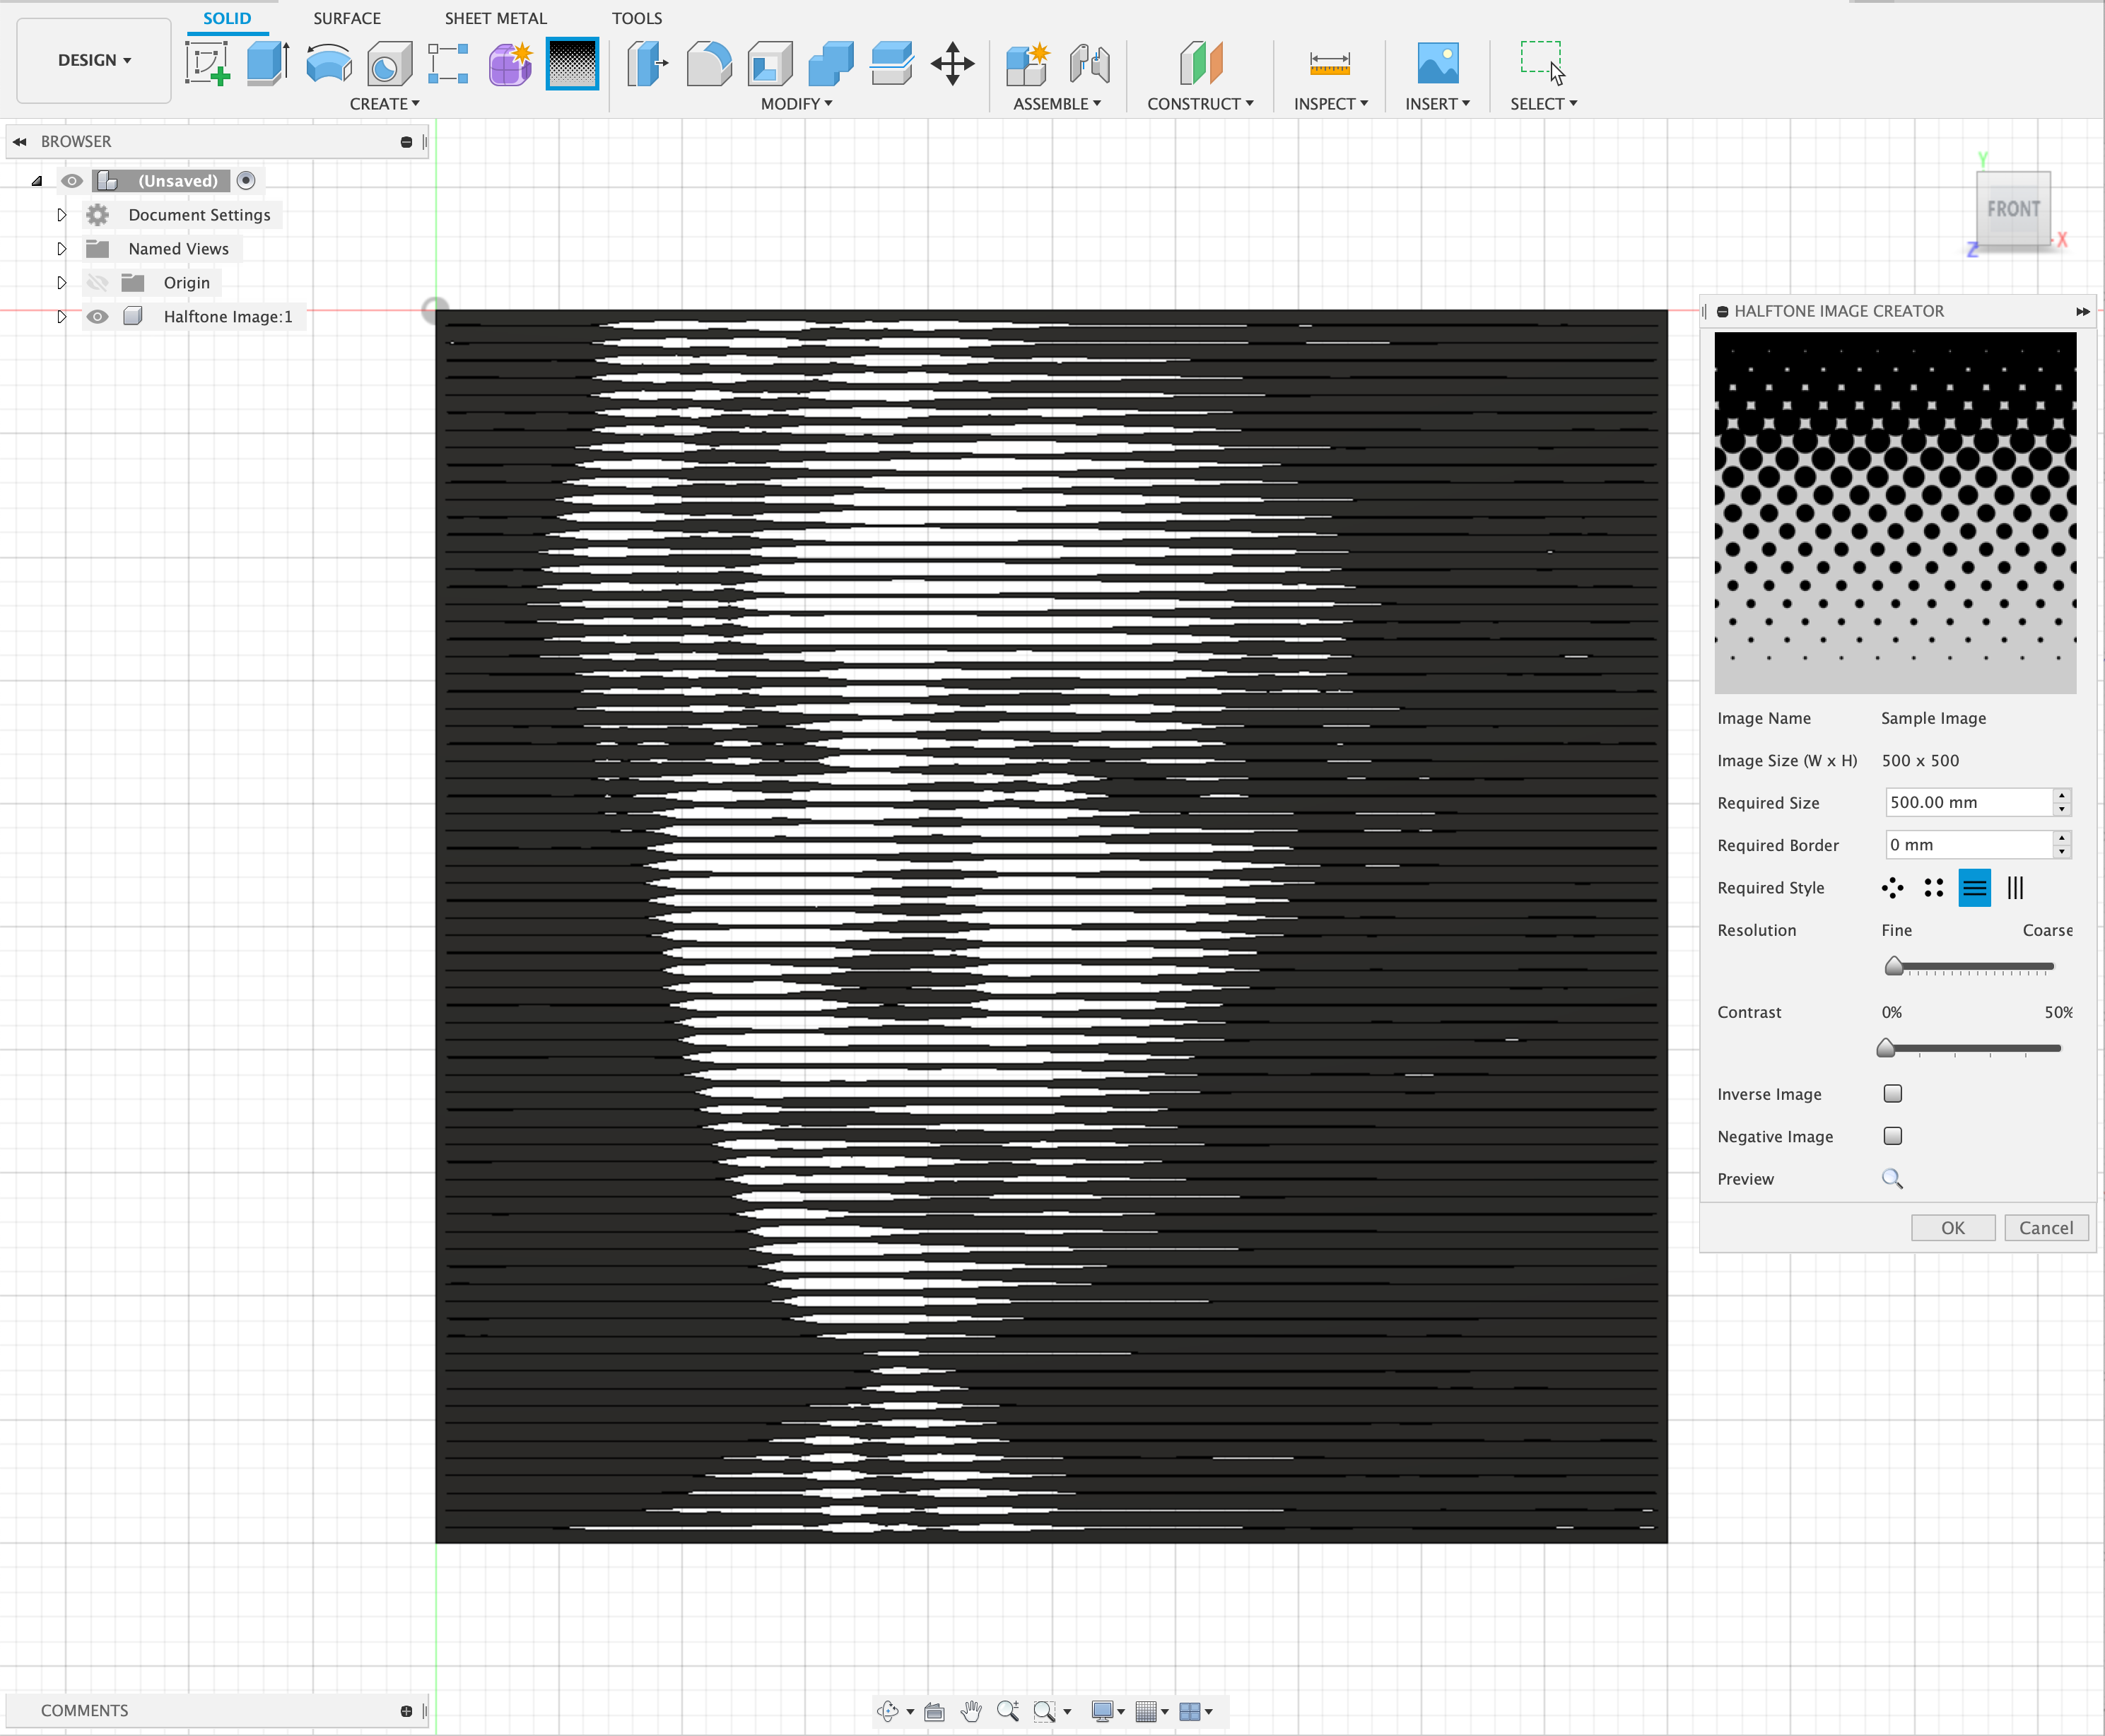This screenshot has width=2105, height=1736.
Task: Open the SHEET METAL tab
Action: (495, 18)
